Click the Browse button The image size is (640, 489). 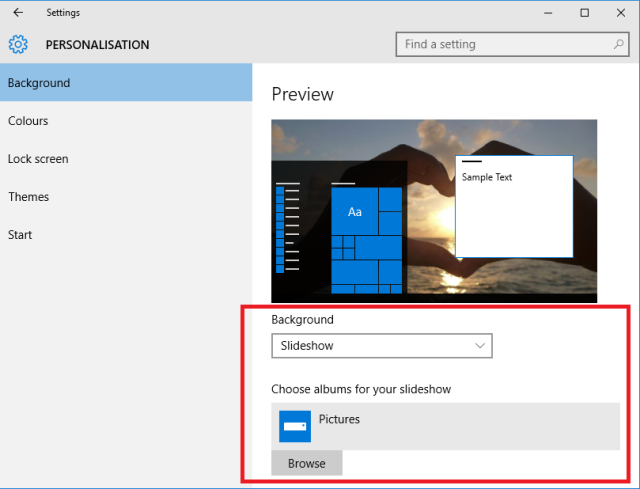tap(307, 463)
